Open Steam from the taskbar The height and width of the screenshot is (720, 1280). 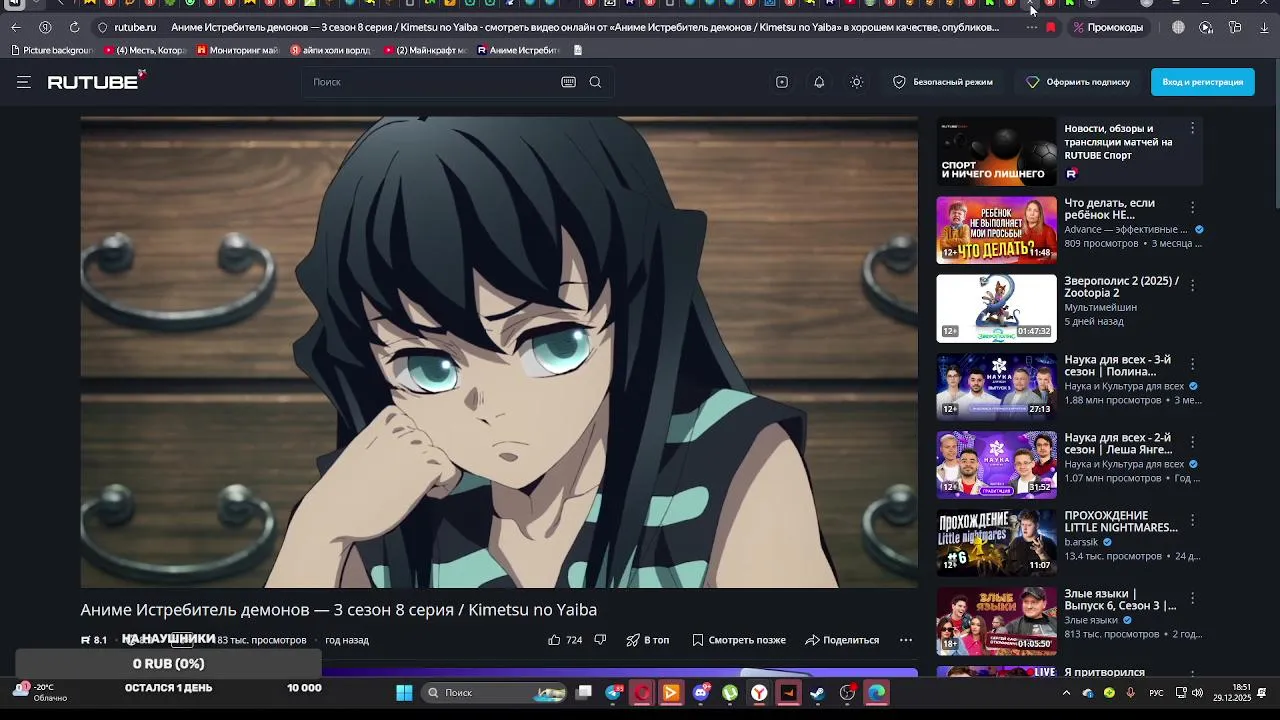click(818, 693)
